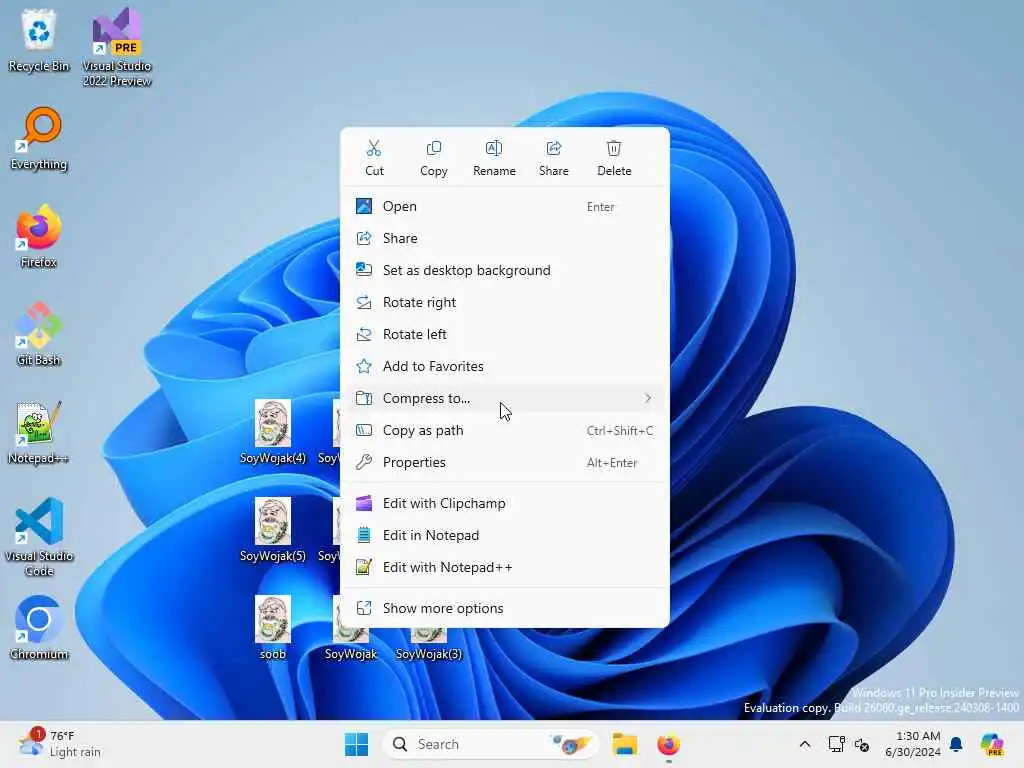Viewport: 1024px width, 768px height.
Task: Select the Visual Studio Code shortcut
Action: click(39, 537)
